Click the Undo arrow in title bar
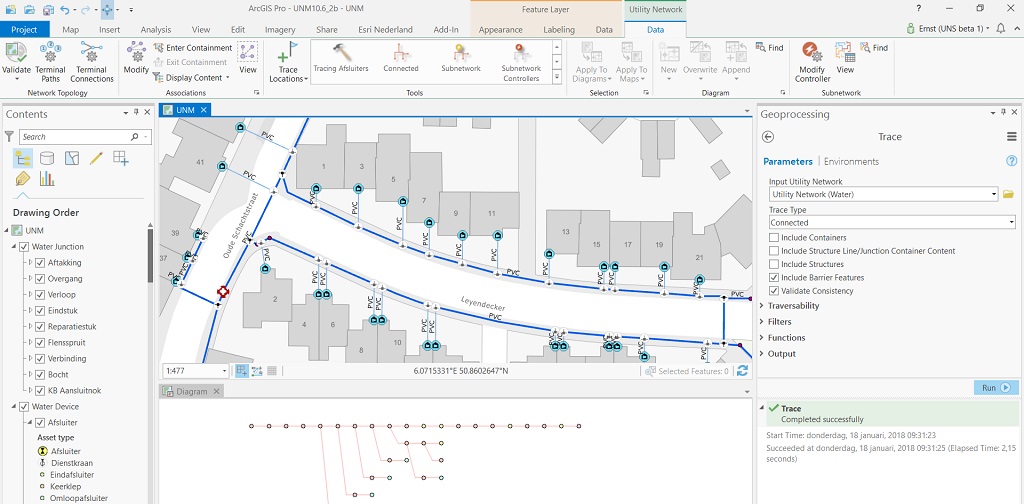Screen dimensions: 1024x504 [x=65, y=9]
